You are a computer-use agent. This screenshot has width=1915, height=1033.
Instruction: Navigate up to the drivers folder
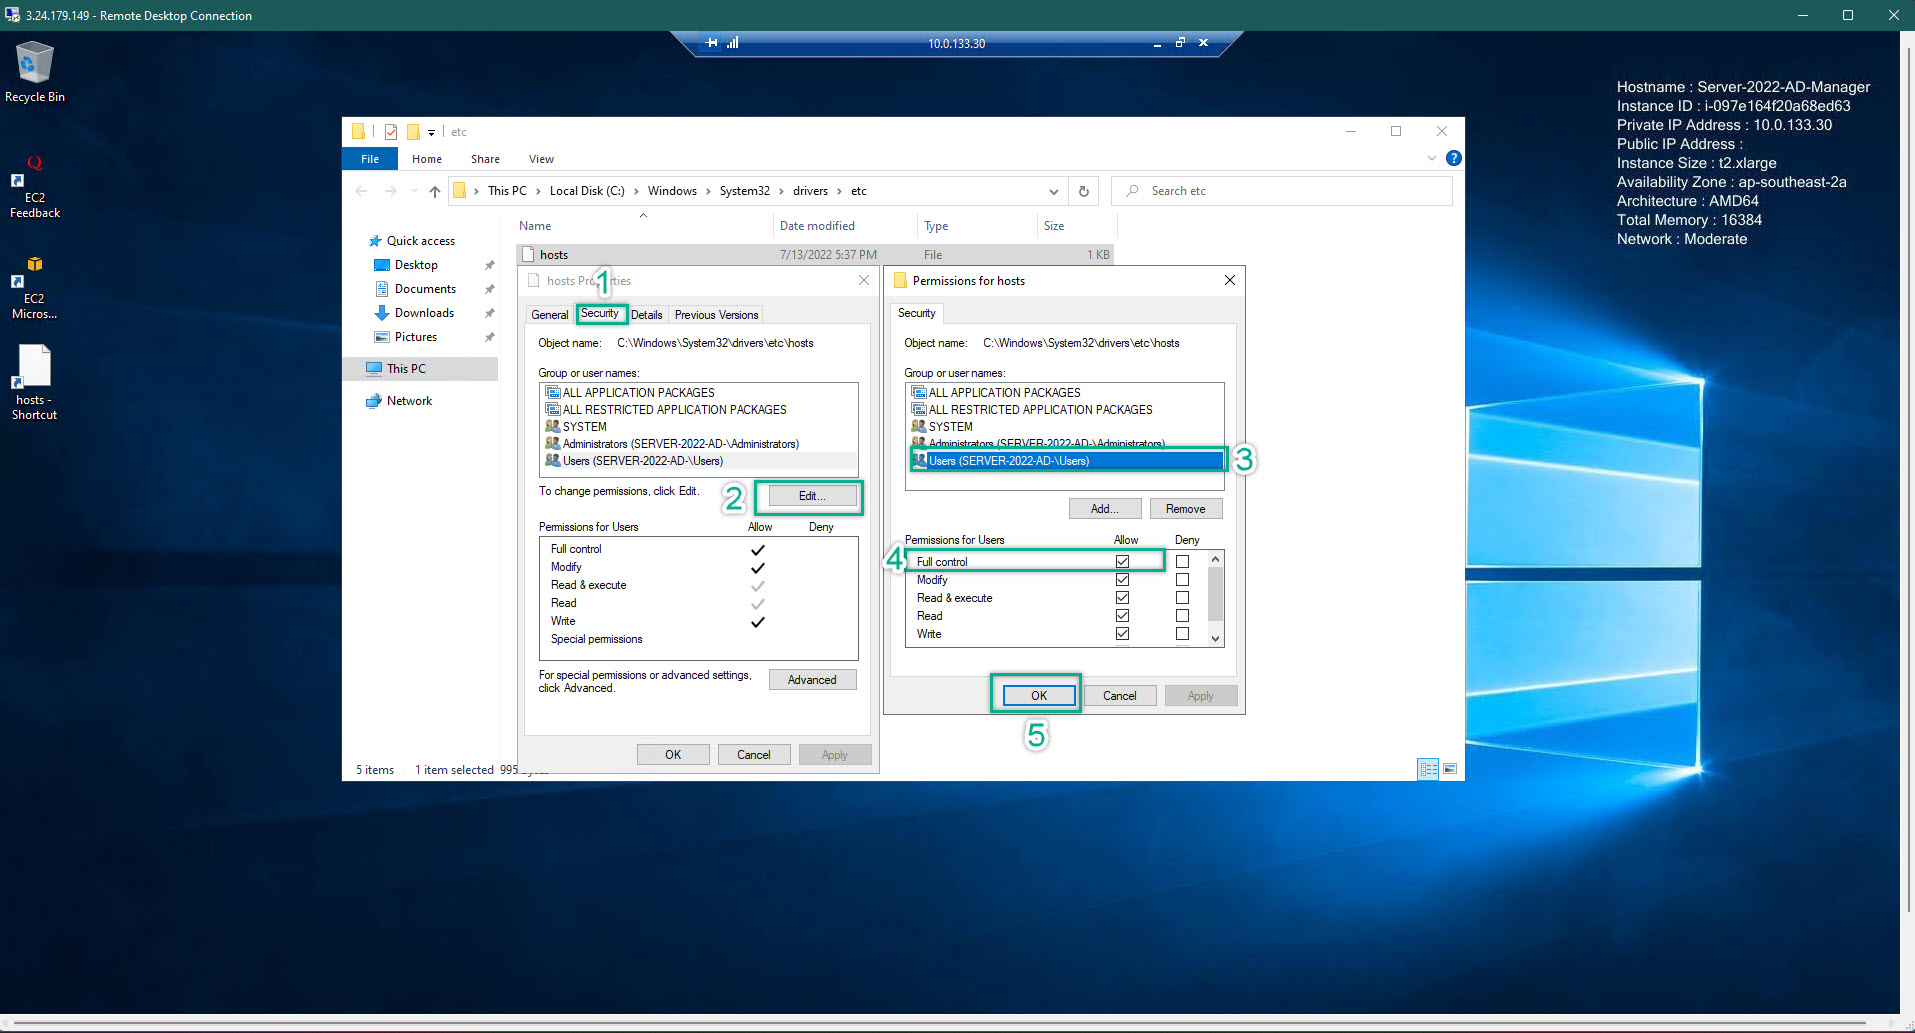pos(434,191)
